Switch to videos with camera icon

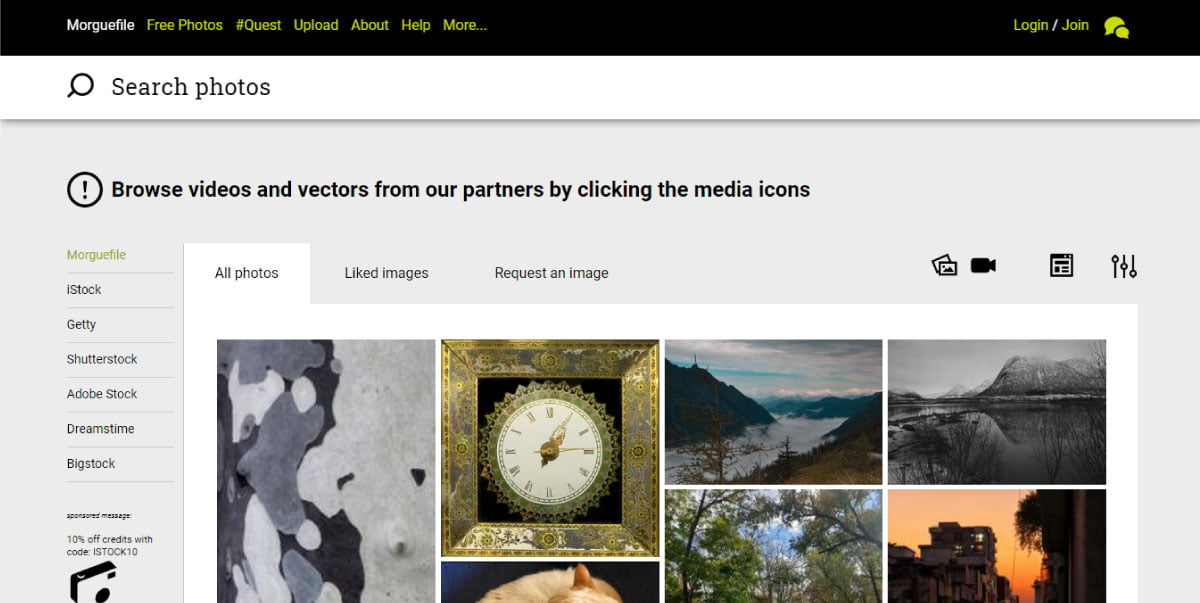(983, 265)
